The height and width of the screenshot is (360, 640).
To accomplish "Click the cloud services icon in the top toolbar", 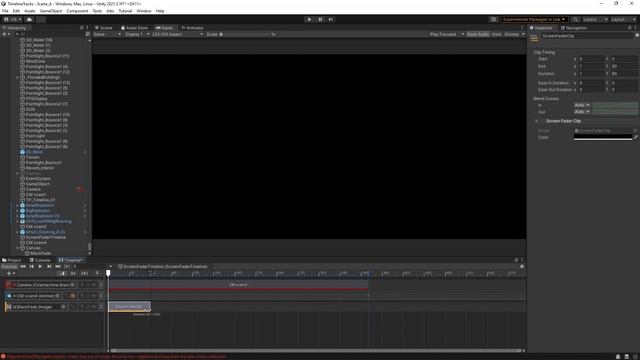I will coord(29,19).
